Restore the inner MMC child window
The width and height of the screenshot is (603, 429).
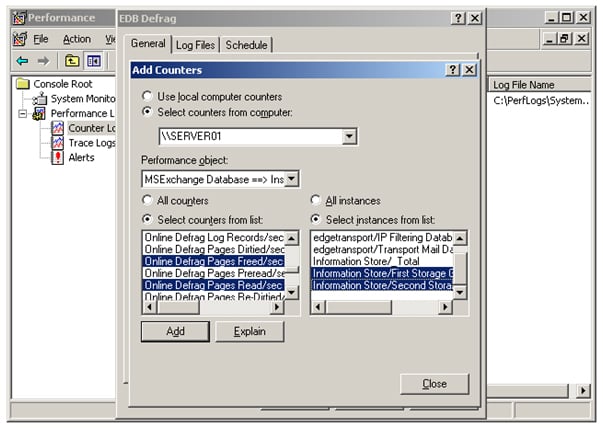(565, 38)
